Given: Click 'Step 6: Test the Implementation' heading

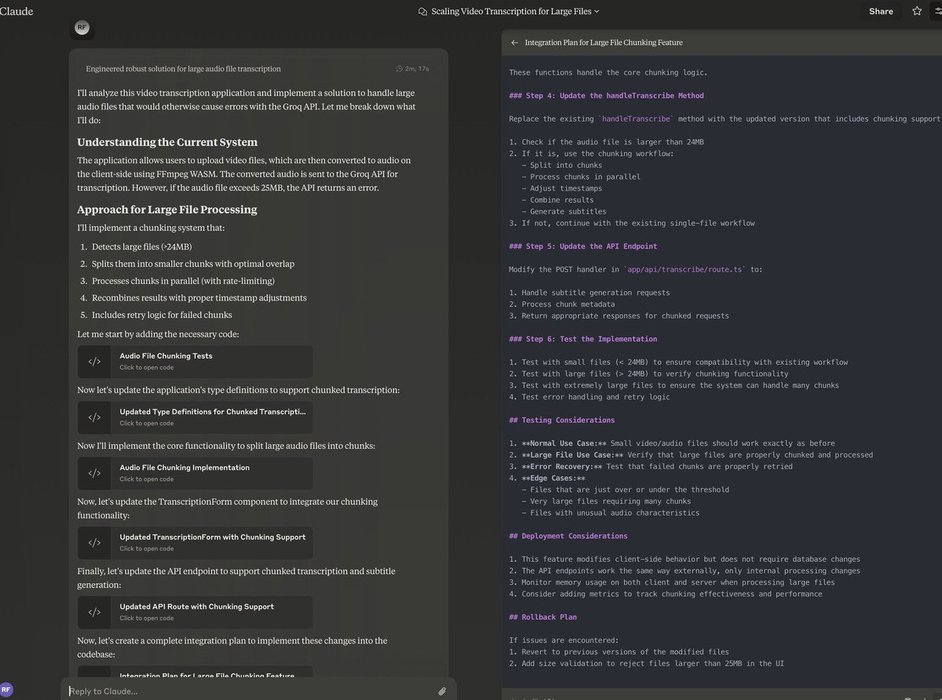Looking at the screenshot, I should pos(583,339).
